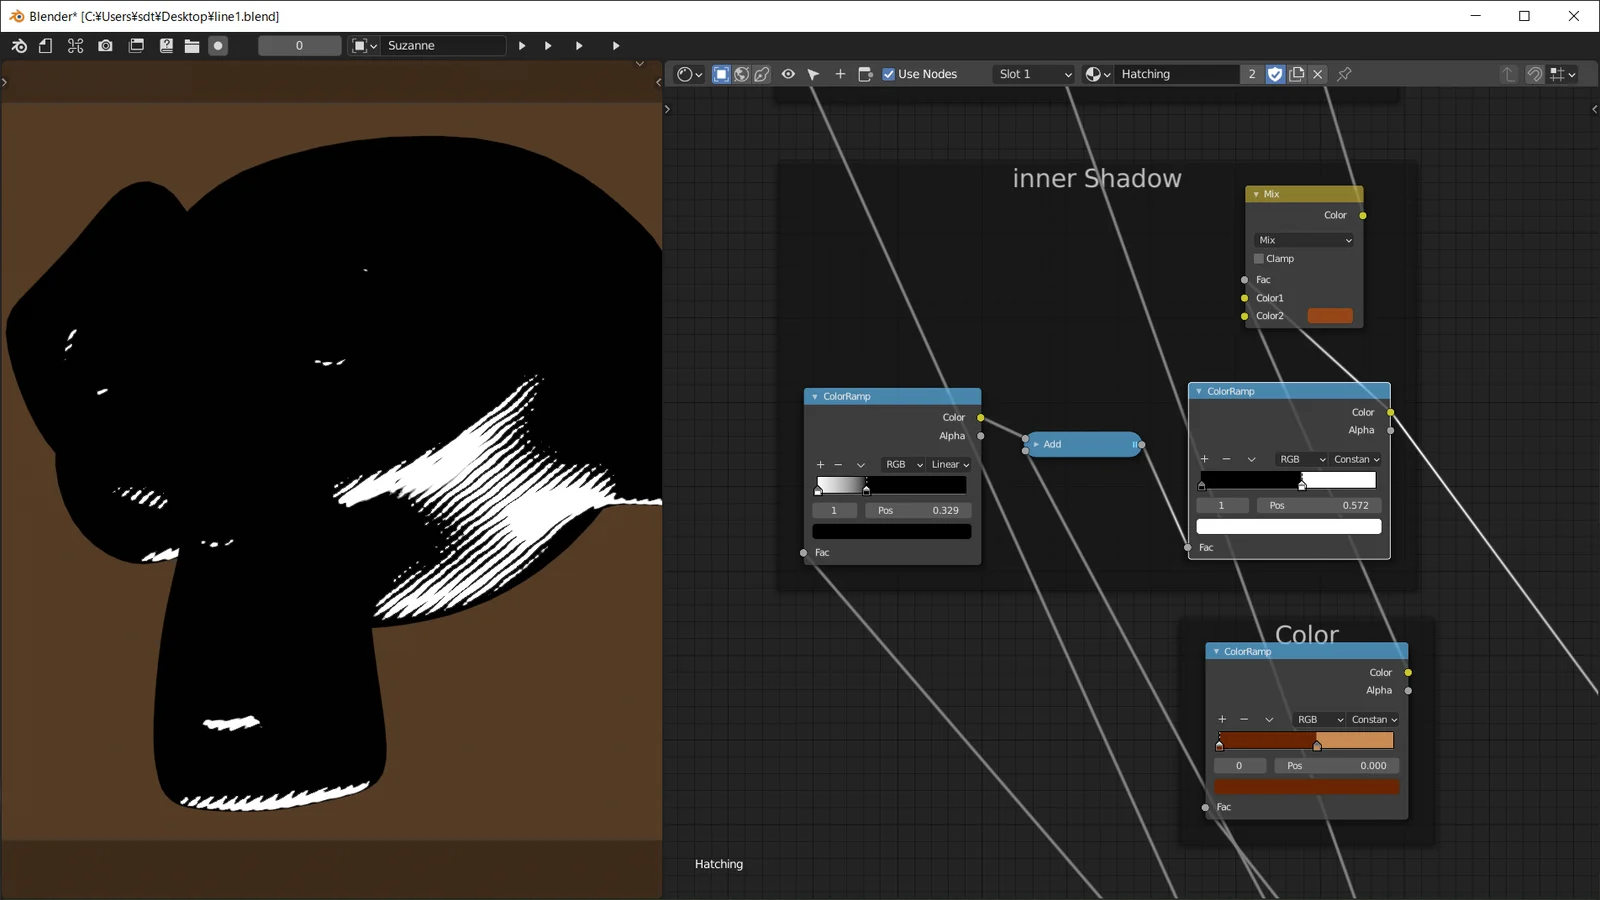Open a file with the folder icon
The height and width of the screenshot is (900, 1600).
(192, 45)
